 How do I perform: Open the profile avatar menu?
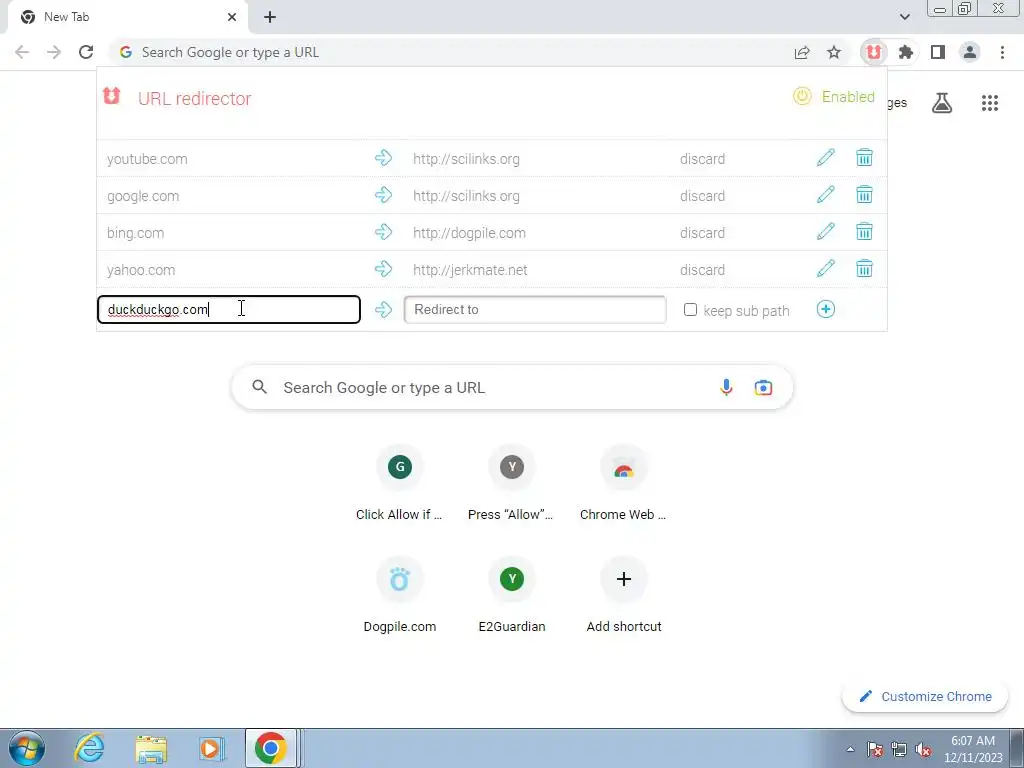(x=970, y=52)
